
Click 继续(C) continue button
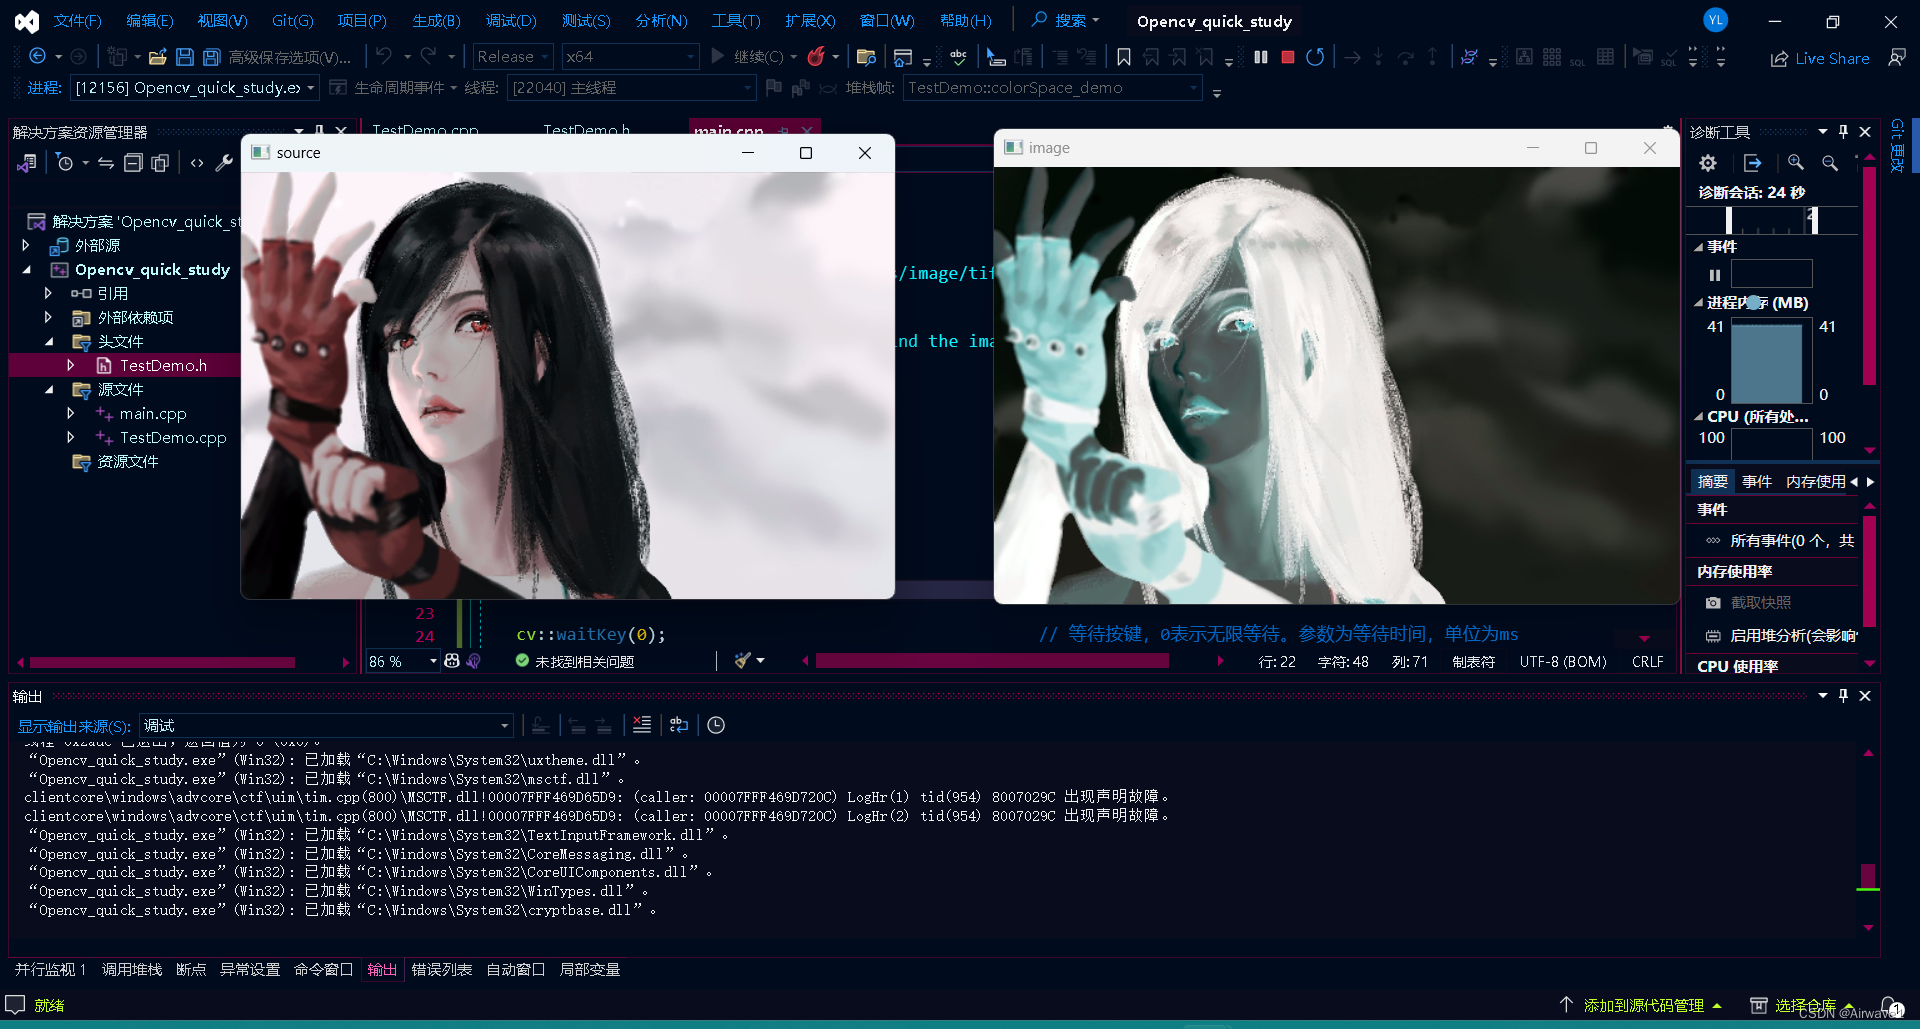[748, 57]
